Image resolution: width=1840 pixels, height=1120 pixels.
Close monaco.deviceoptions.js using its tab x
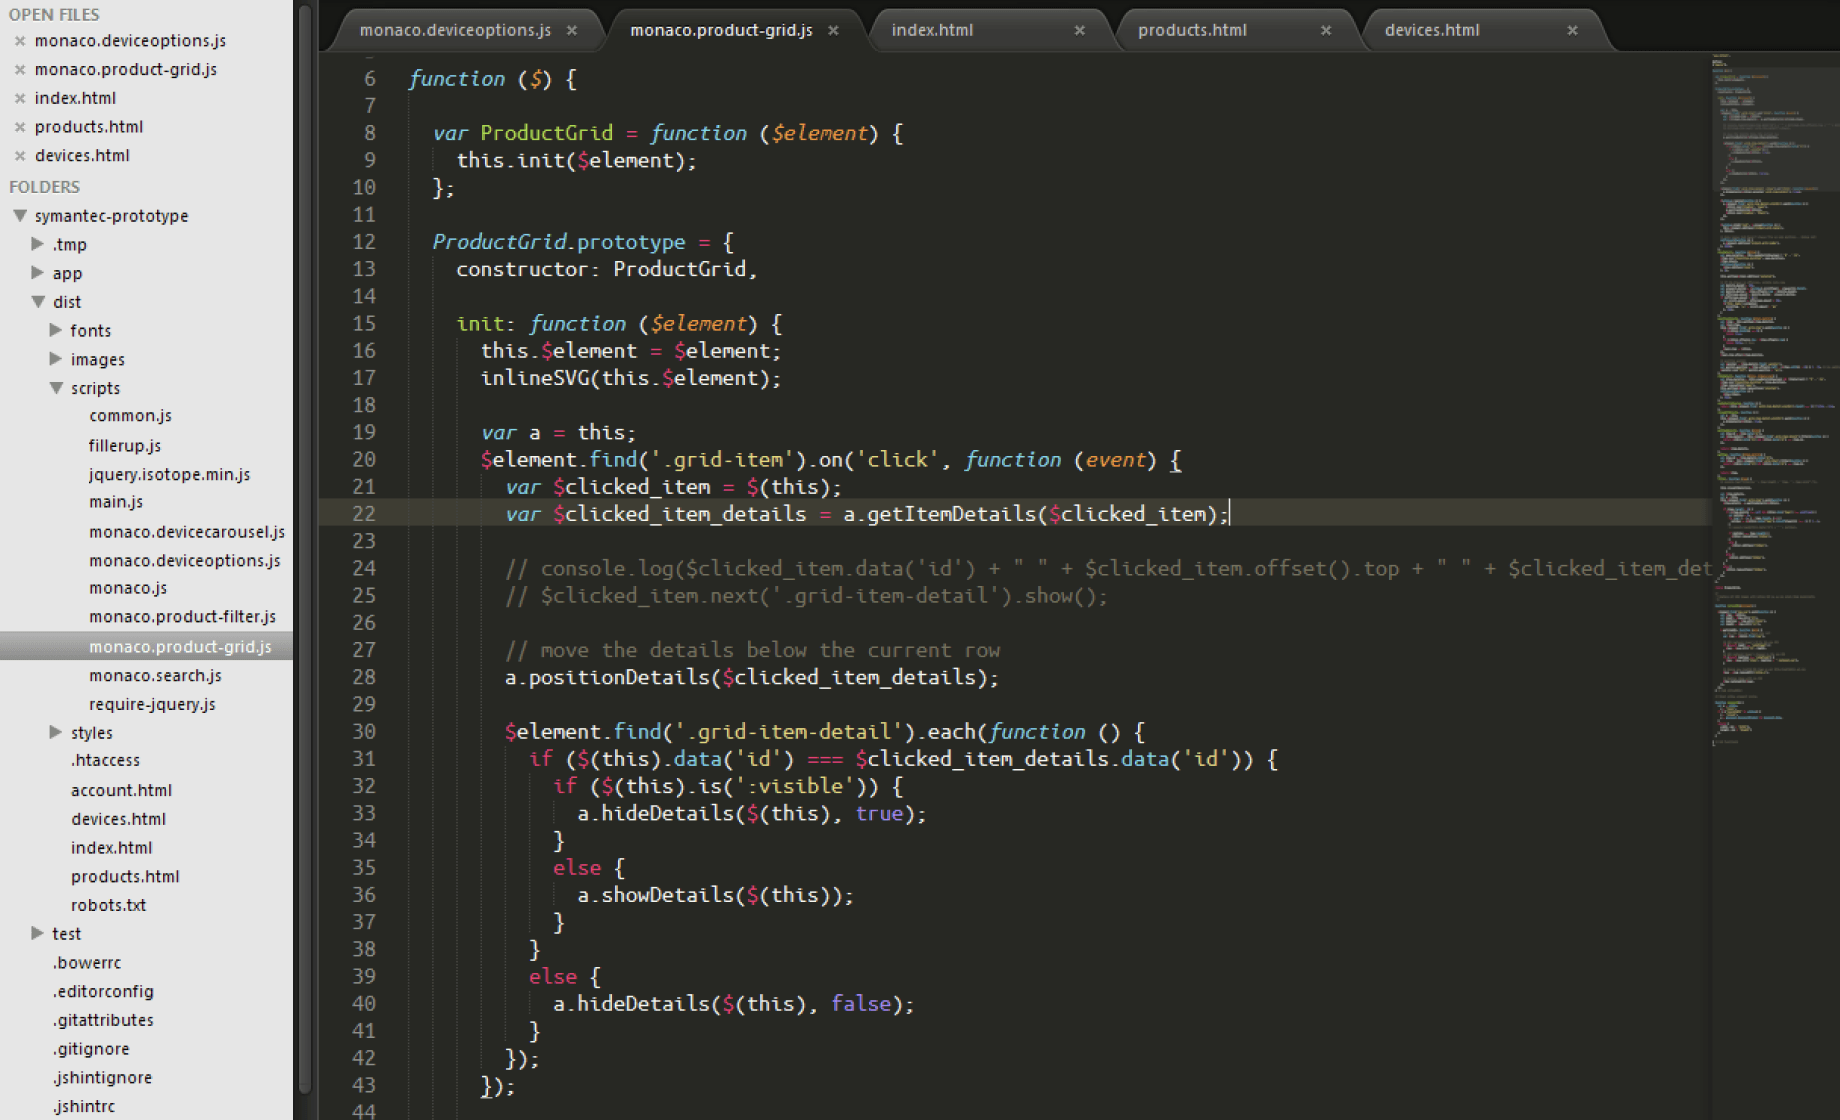pos(571,30)
